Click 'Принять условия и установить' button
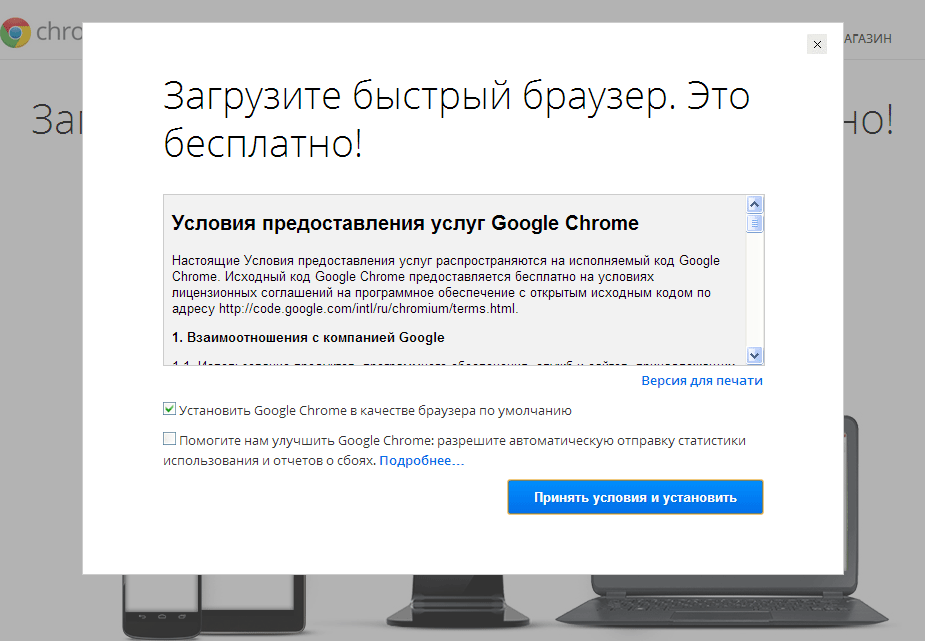The width and height of the screenshot is (925, 641). pyautogui.click(x=635, y=497)
